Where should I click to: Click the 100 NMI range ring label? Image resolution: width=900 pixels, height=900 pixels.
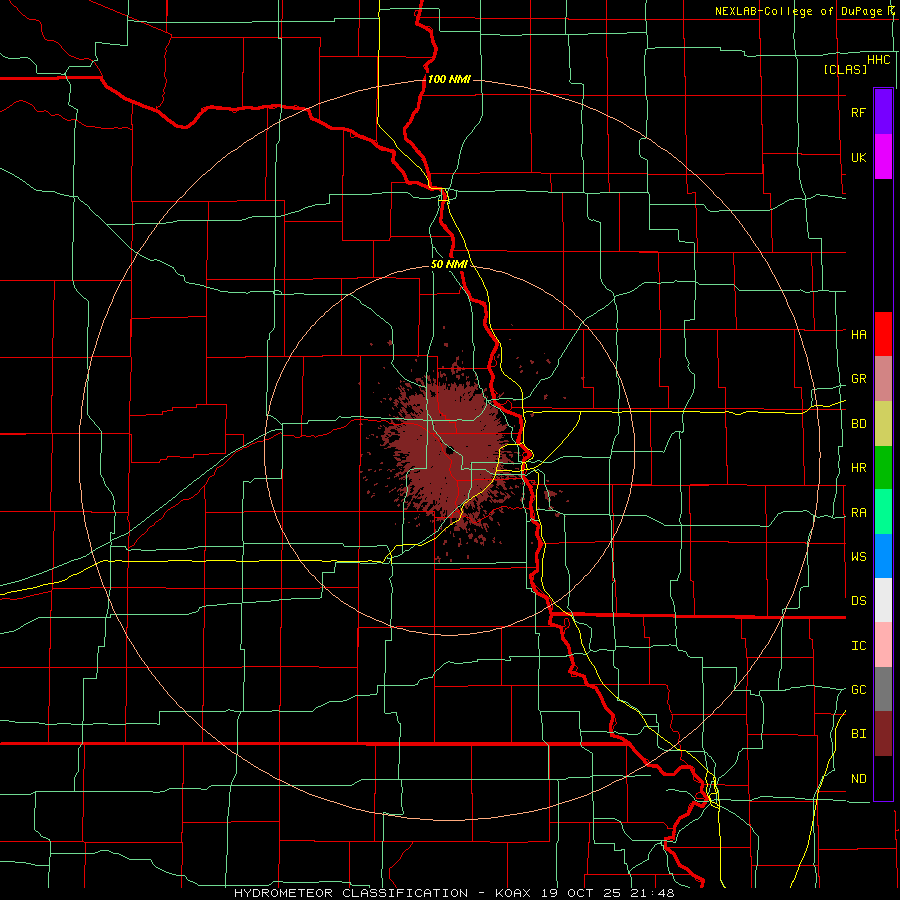[449, 79]
